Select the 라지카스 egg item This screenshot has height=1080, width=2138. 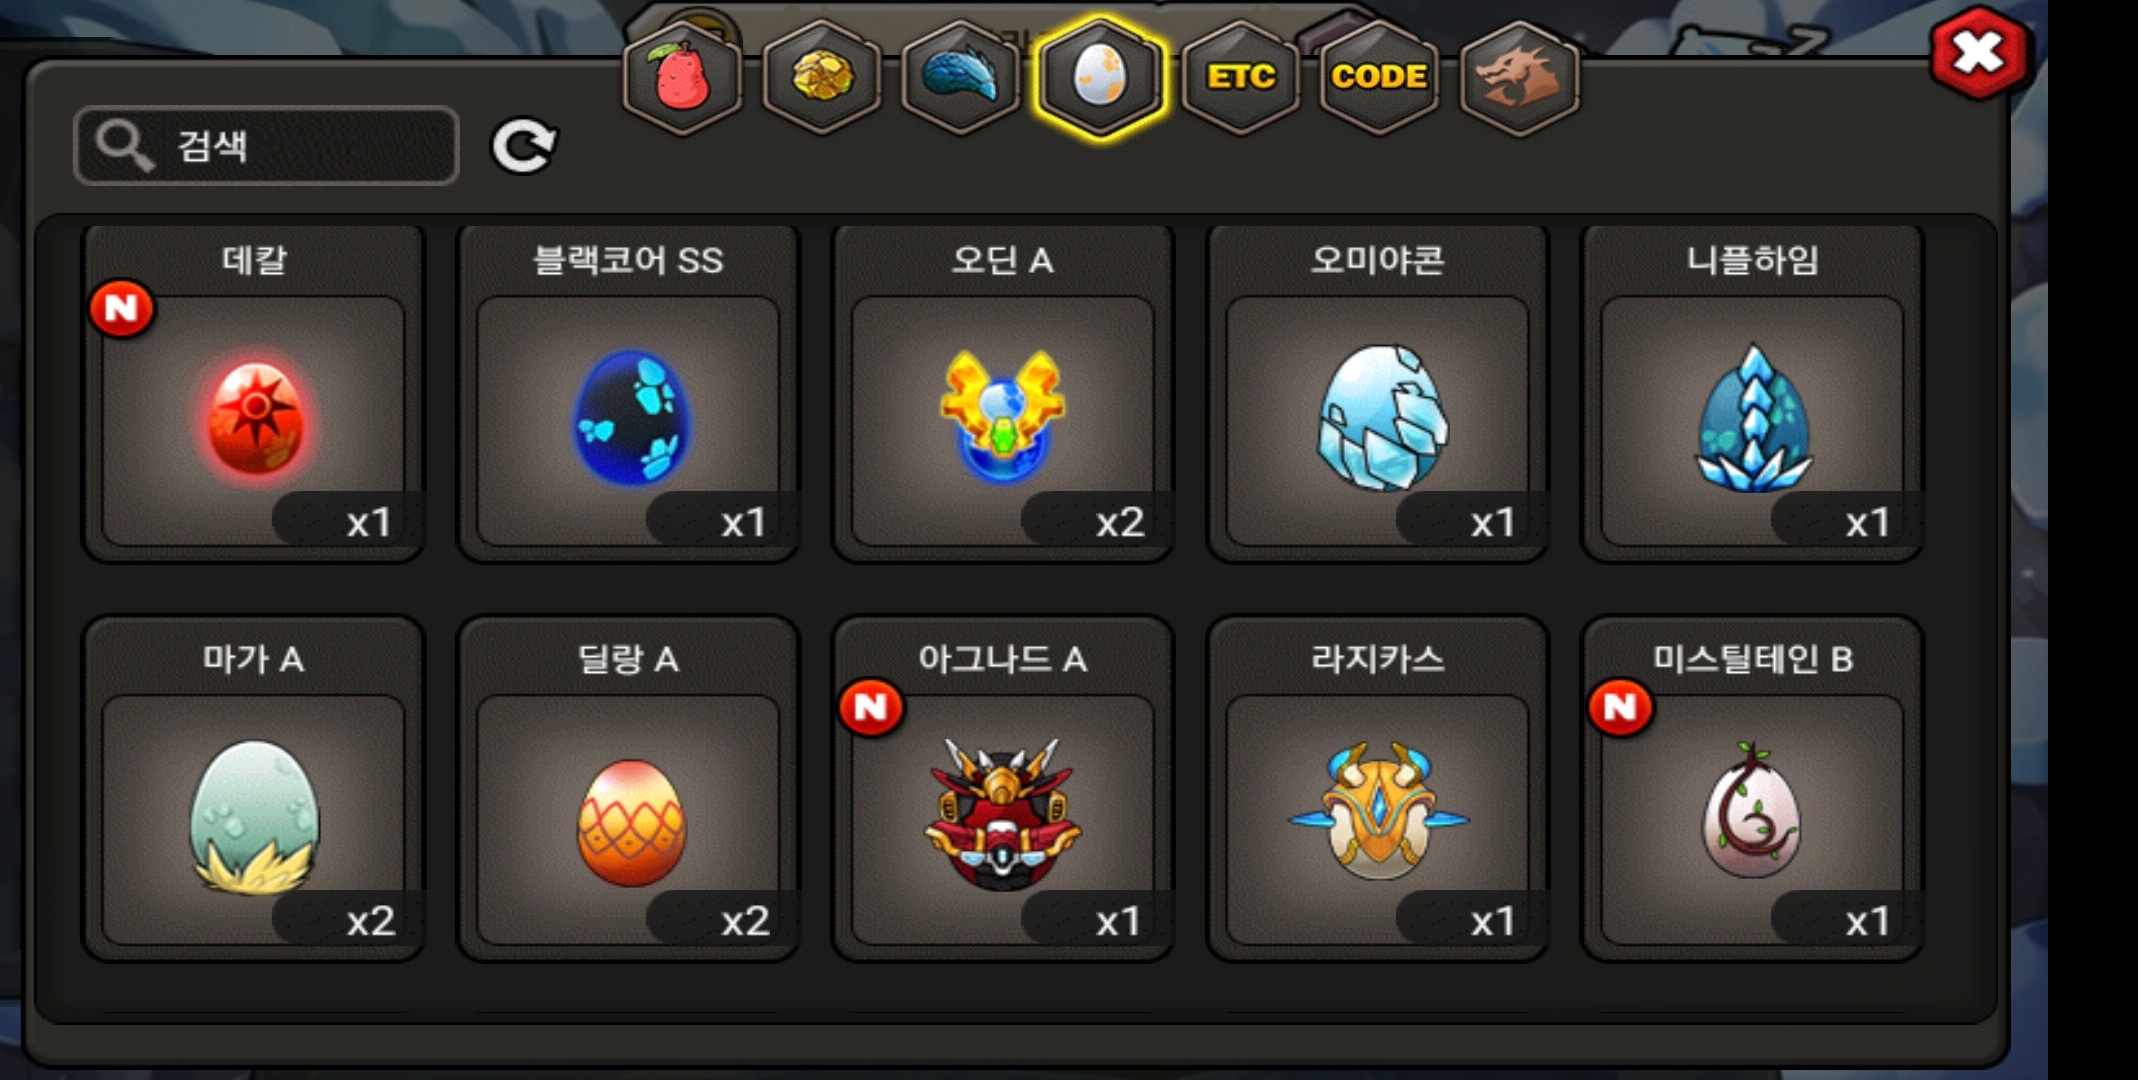click(x=1378, y=790)
